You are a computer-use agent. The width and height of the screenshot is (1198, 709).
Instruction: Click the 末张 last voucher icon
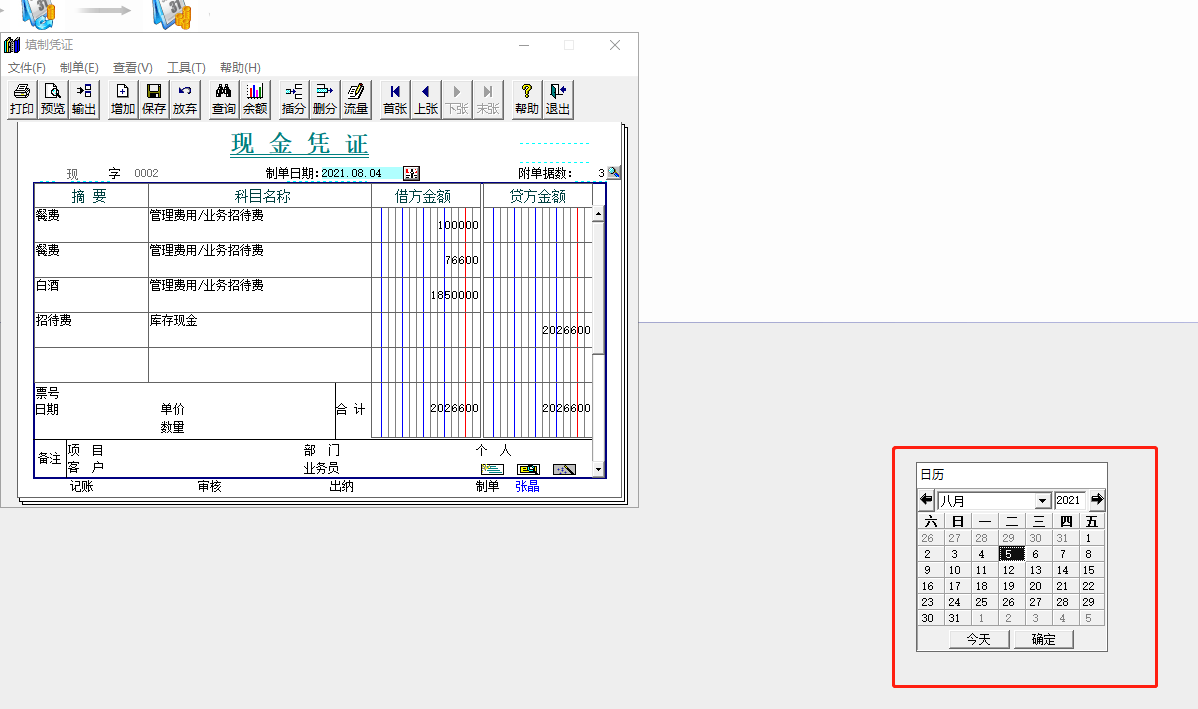[488, 99]
